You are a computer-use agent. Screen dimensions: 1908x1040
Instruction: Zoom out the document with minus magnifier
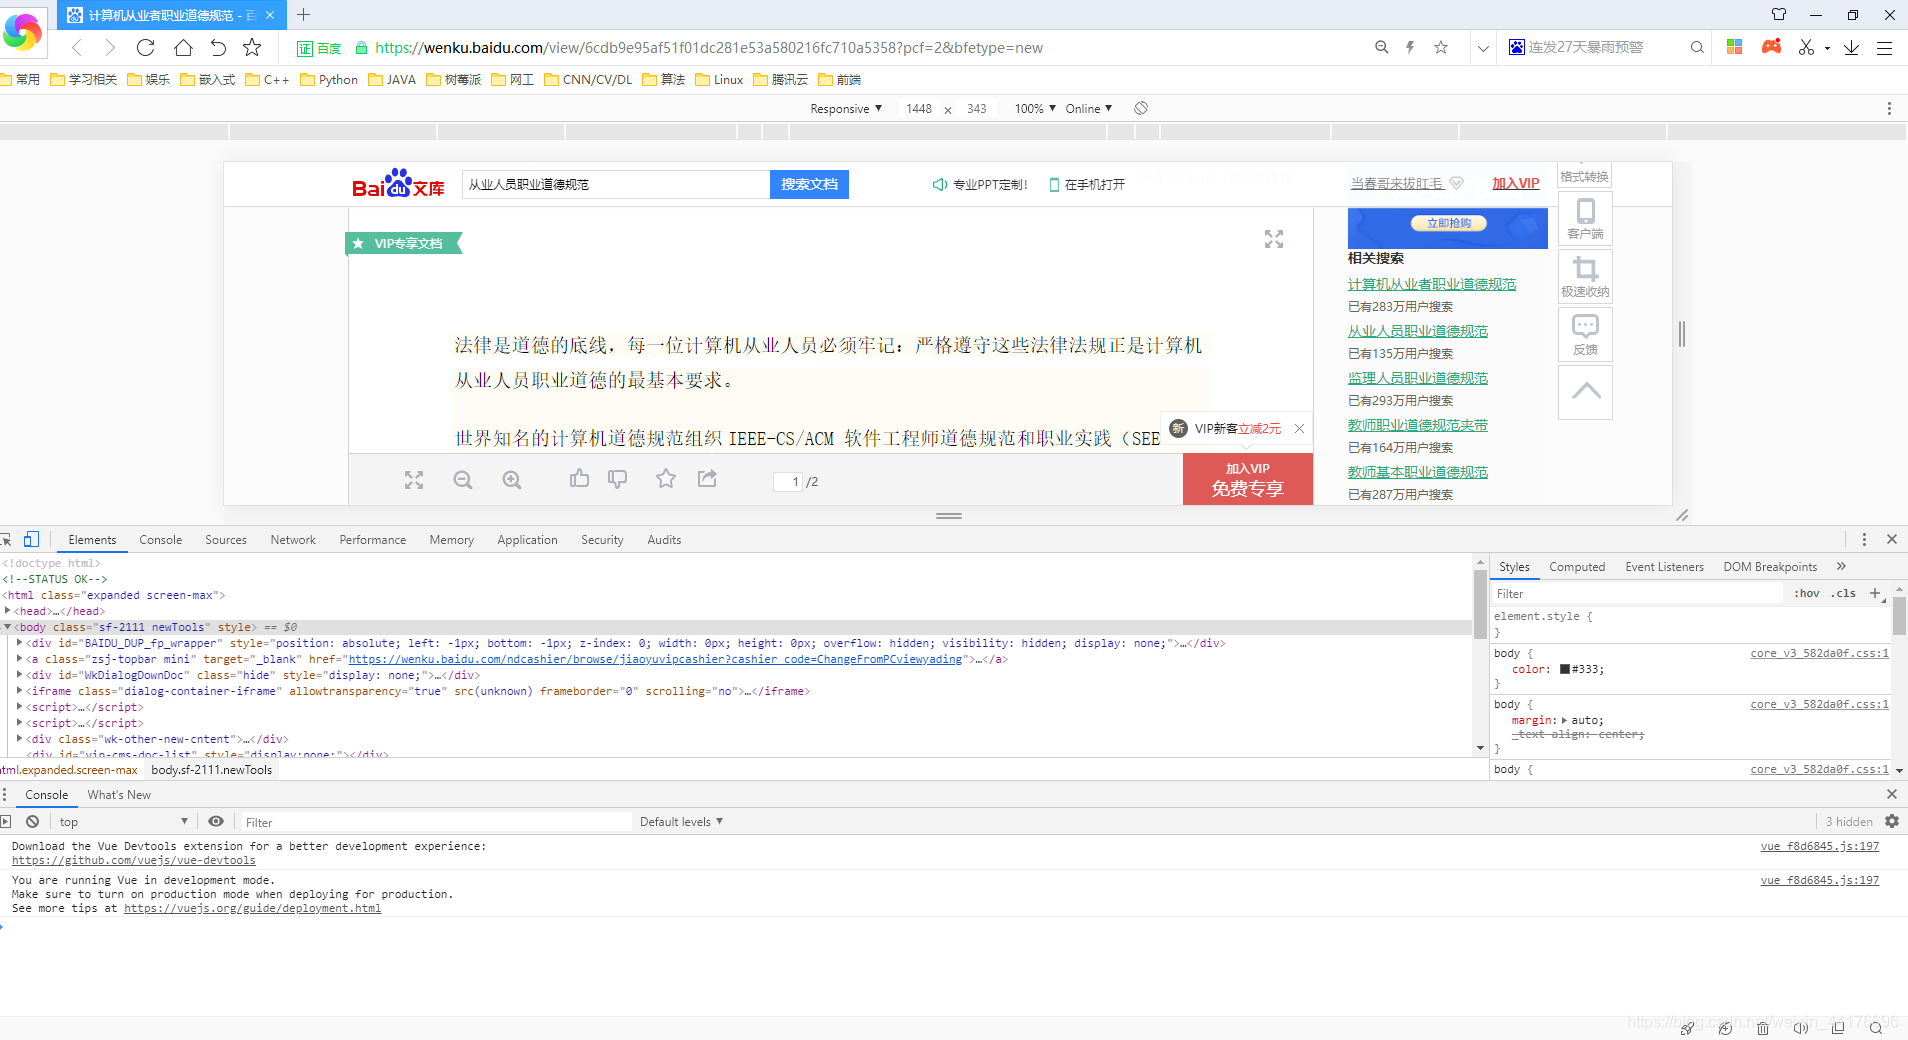tap(462, 480)
